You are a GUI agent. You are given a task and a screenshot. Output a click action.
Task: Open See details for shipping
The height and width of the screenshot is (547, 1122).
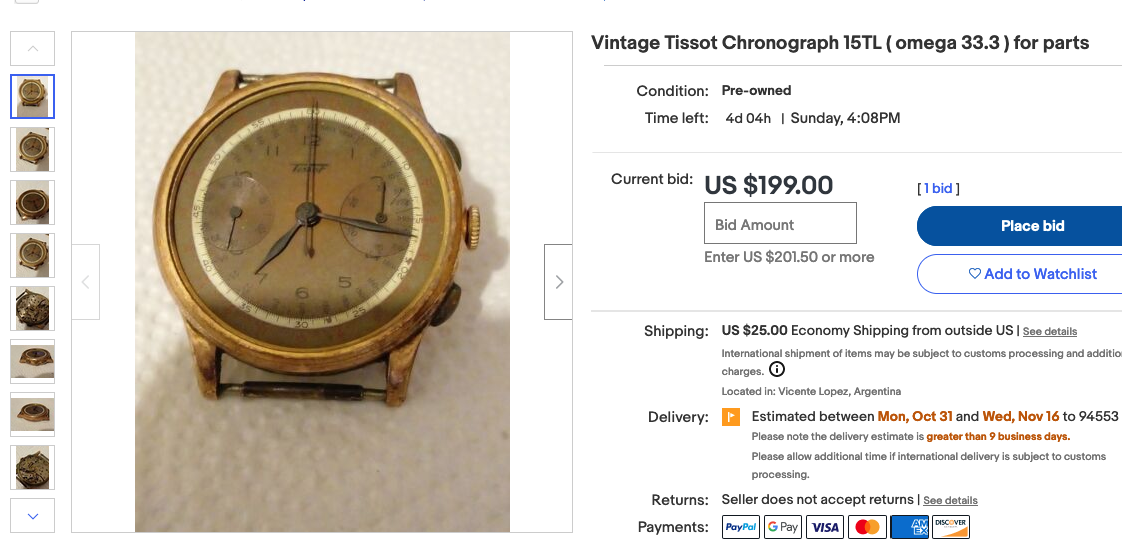(1049, 331)
